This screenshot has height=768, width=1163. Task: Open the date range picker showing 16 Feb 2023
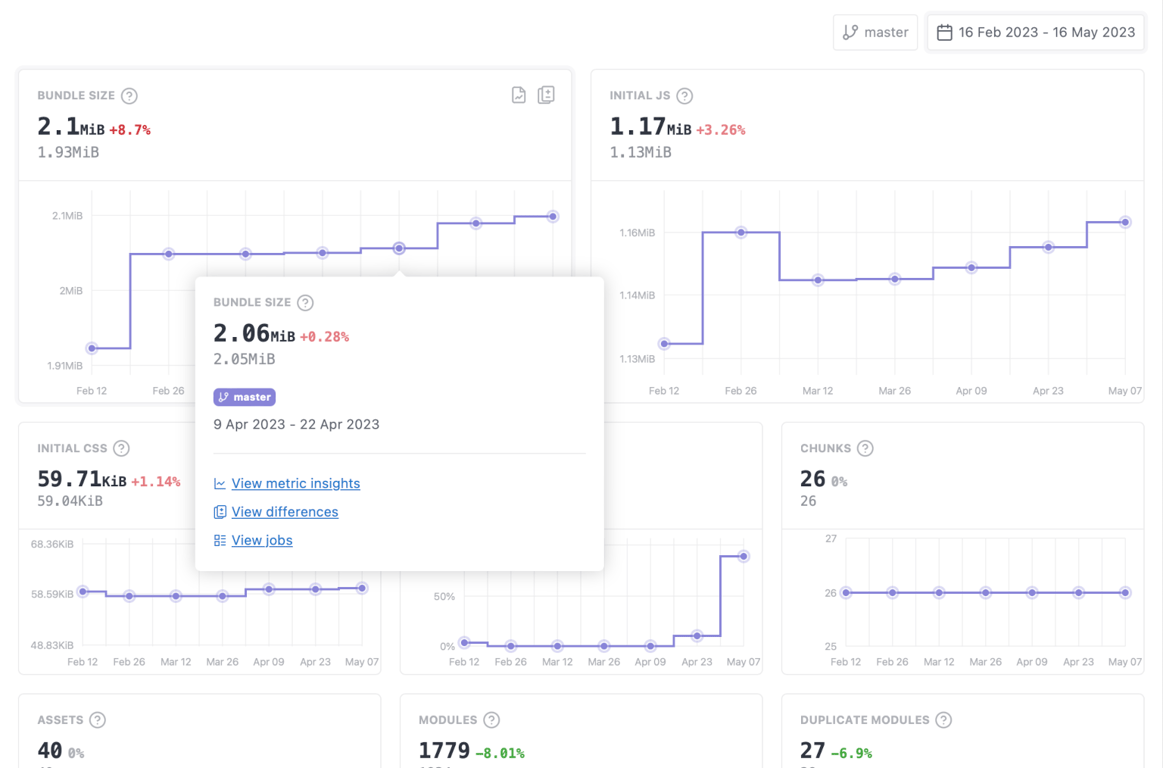[x=1035, y=31]
